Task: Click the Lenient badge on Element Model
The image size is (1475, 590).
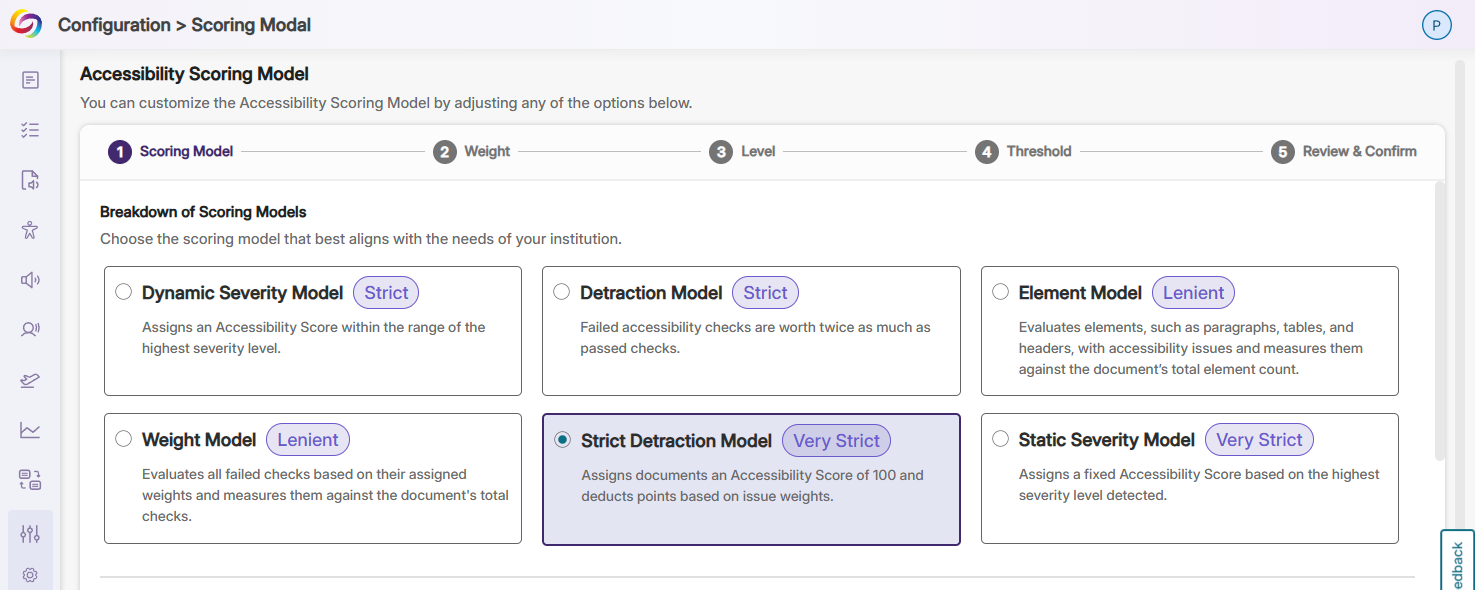Action: (1193, 293)
